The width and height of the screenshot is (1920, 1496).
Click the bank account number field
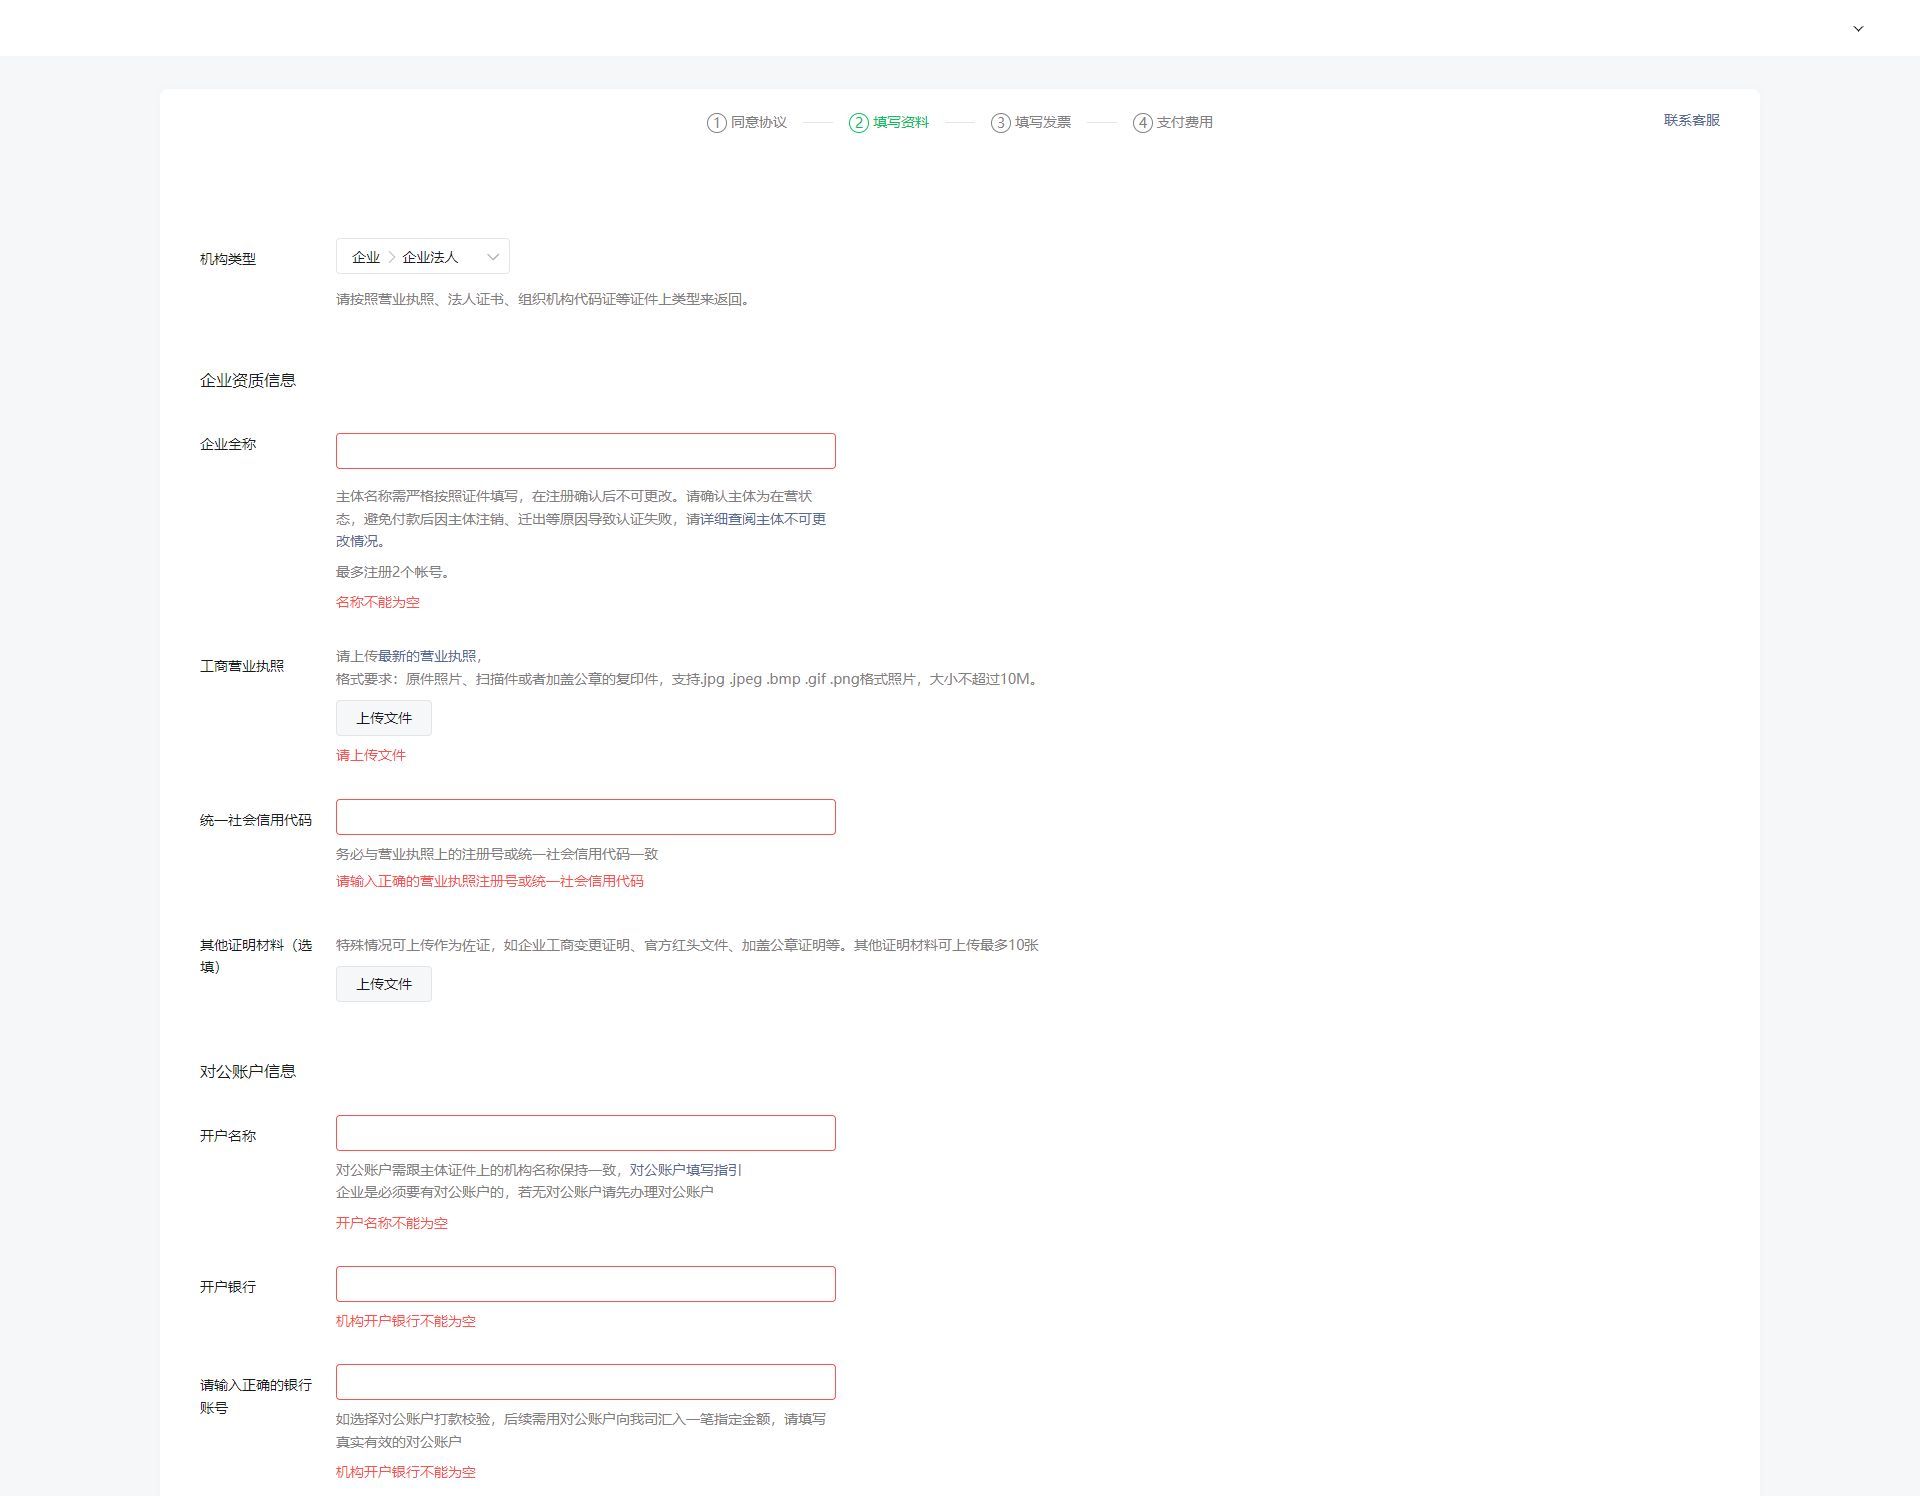click(x=585, y=1382)
